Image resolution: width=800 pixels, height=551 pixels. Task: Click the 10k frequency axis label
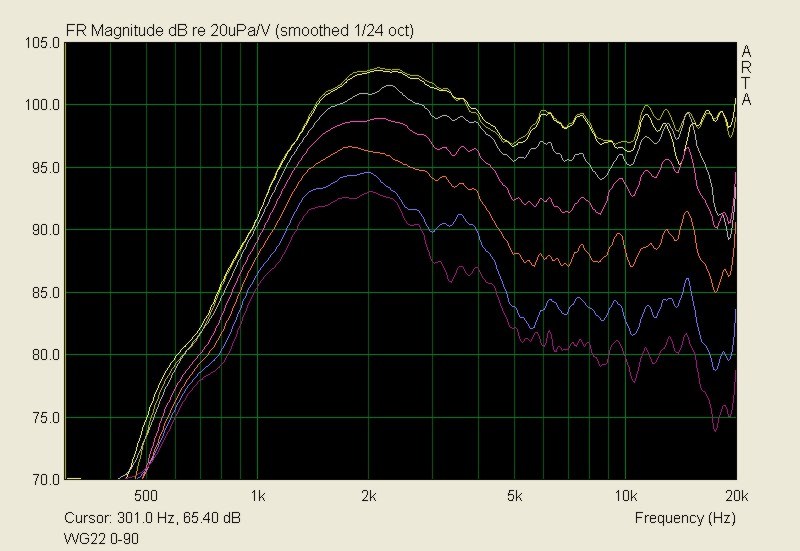[626, 495]
